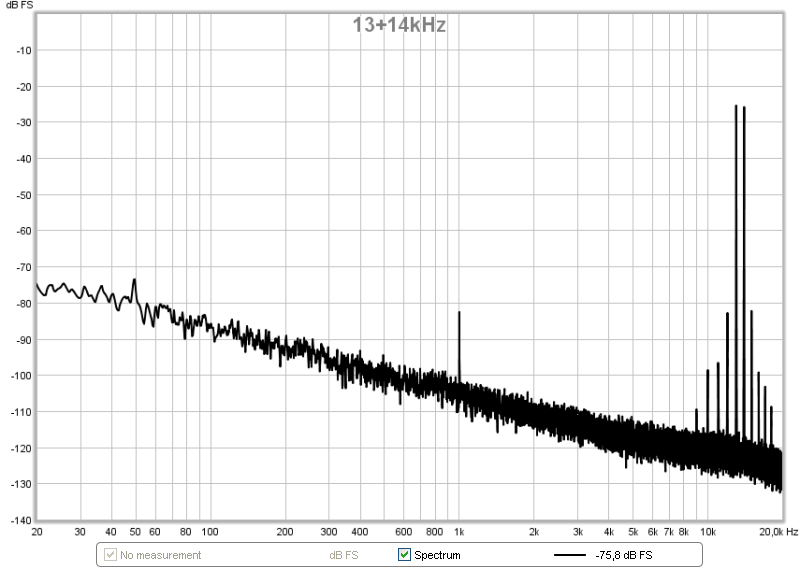Viewport: 800px width, 568px height.
Task: Toggle the disabled No measurement checkbox
Action: coord(110,554)
